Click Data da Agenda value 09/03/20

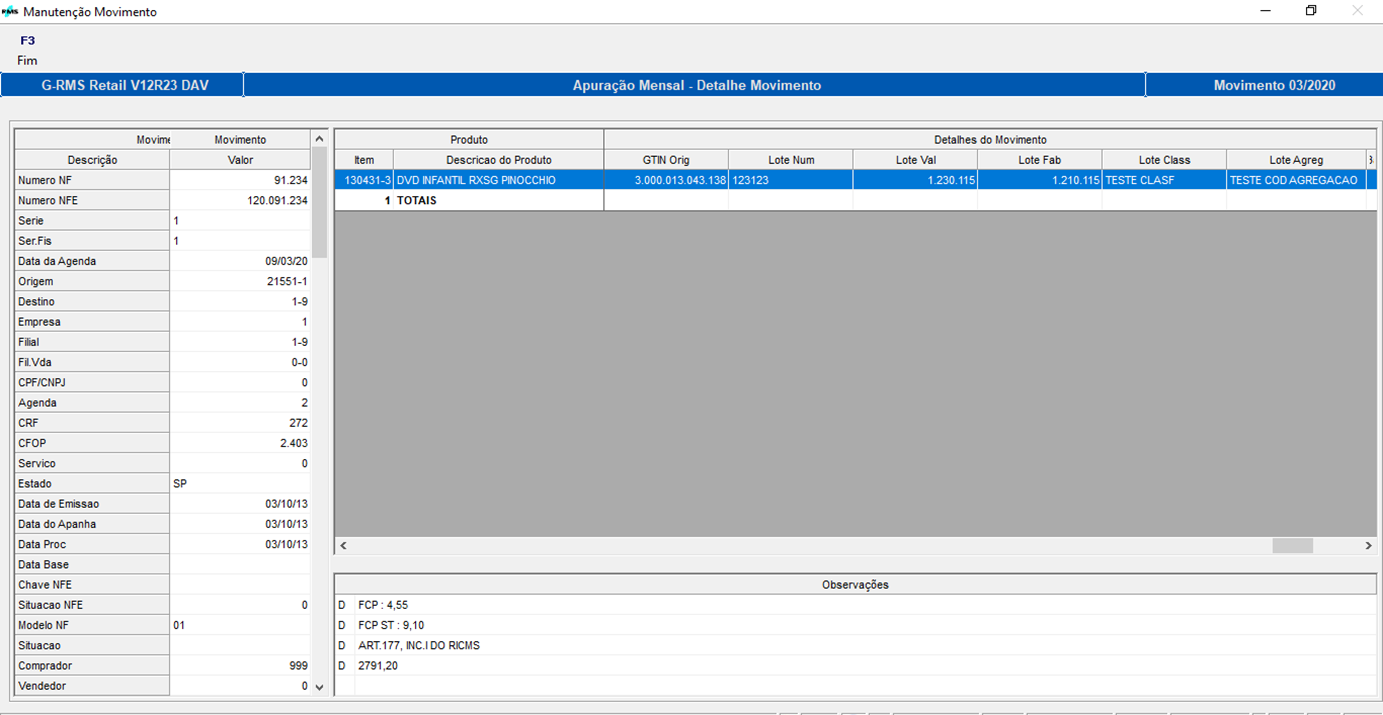[240, 261]
